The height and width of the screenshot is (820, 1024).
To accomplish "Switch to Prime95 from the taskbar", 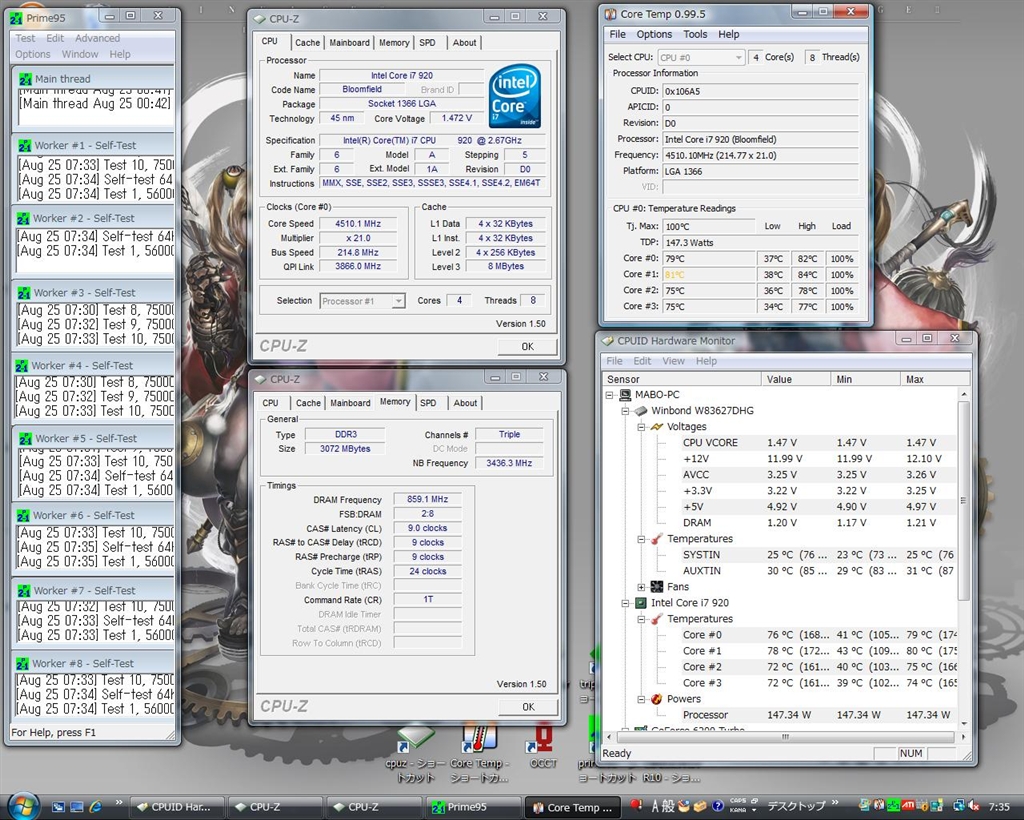I will 473,807.
